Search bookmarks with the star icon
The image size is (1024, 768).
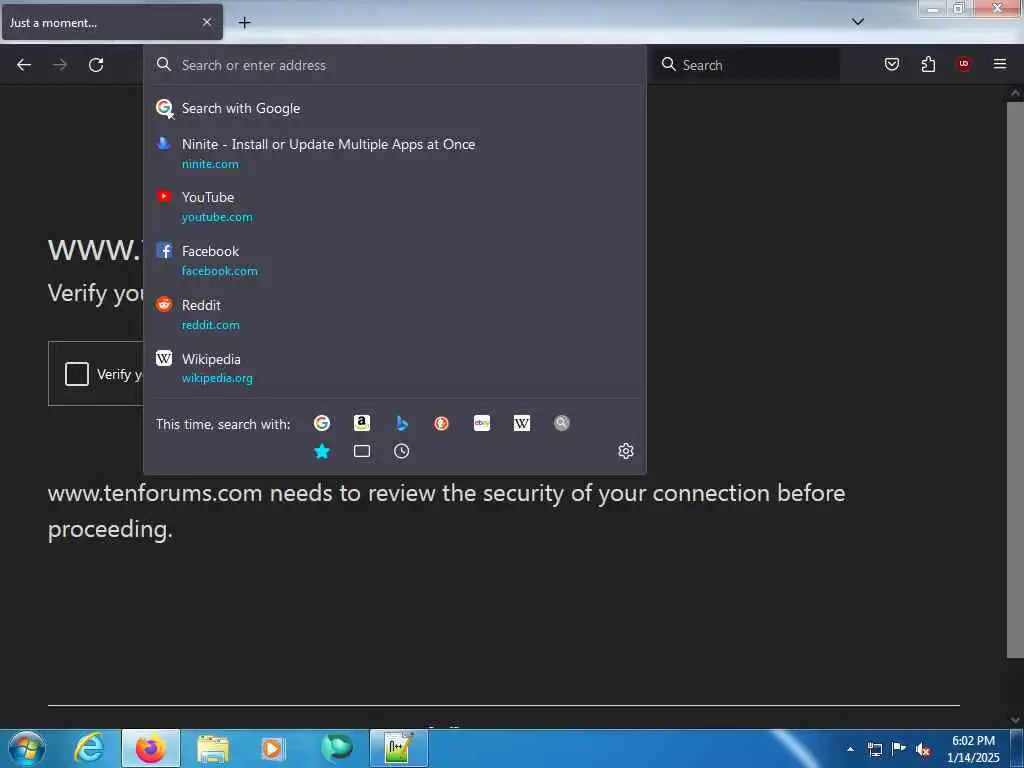[322, 451]
